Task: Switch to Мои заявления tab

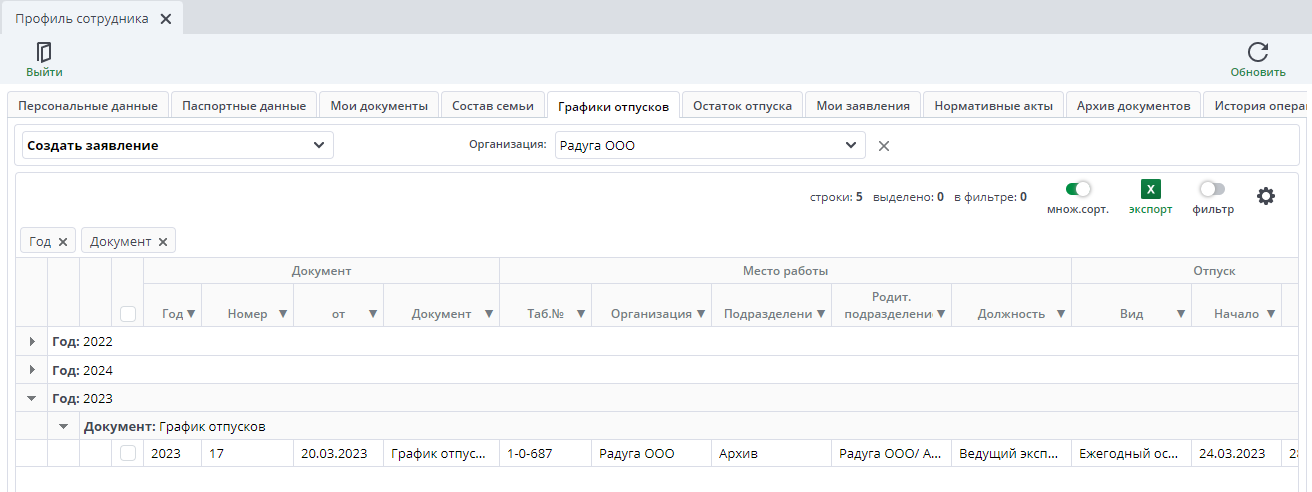Action: coord(863,105)
